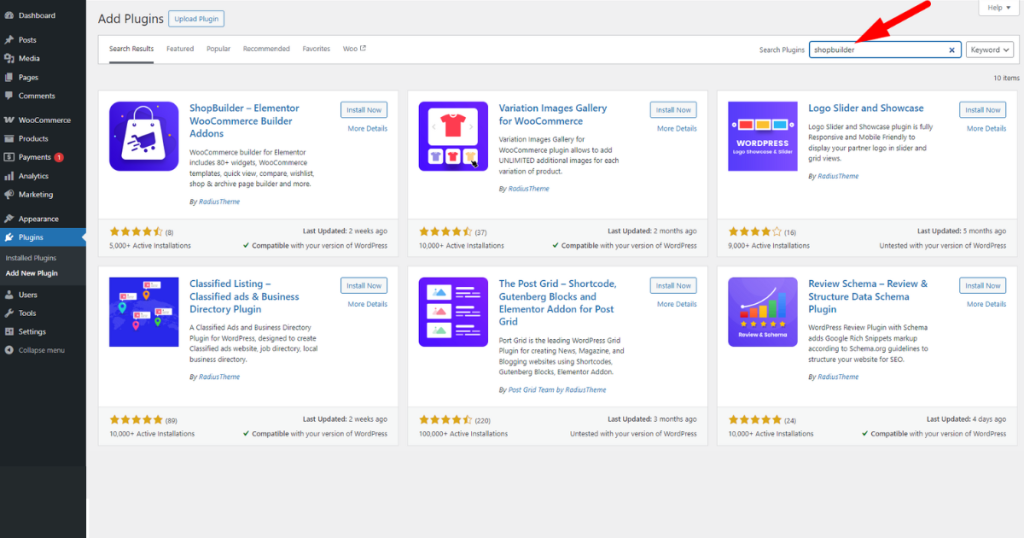The width and height of the screenshot is (1024, 538).
Task: Click the Media icon in sidebar
Action: (9, 58)
